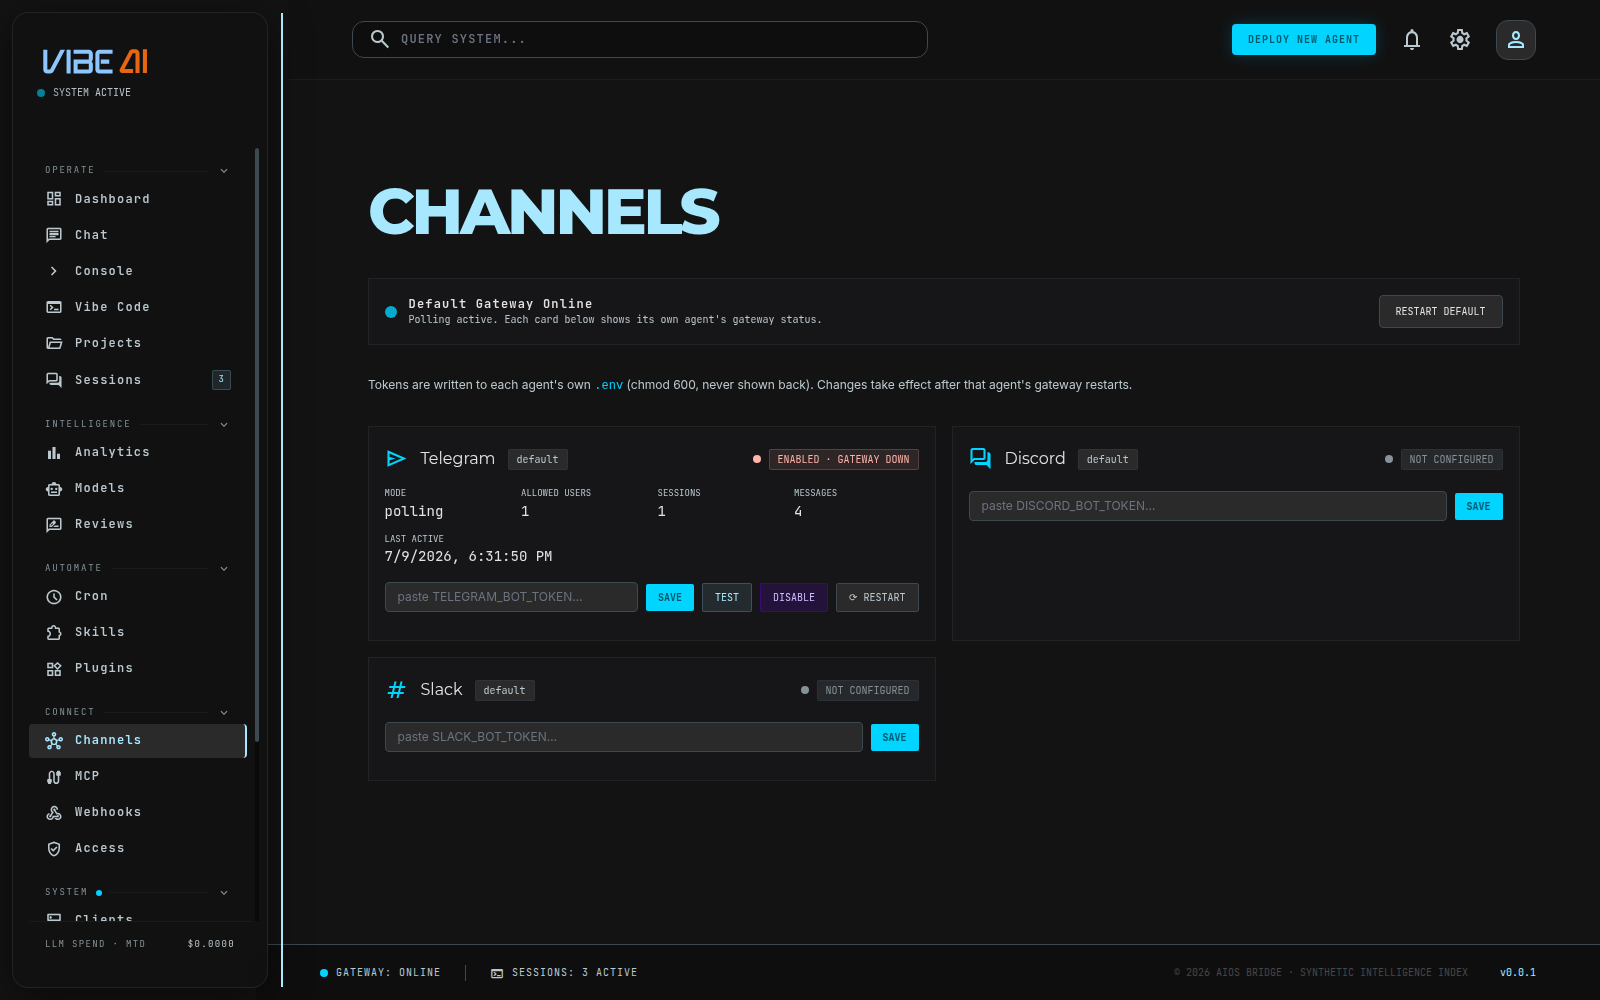The width and height of the screenshot is (1600, 1000).
Task: Navigate to Analytics
Action: coord(138,452)
